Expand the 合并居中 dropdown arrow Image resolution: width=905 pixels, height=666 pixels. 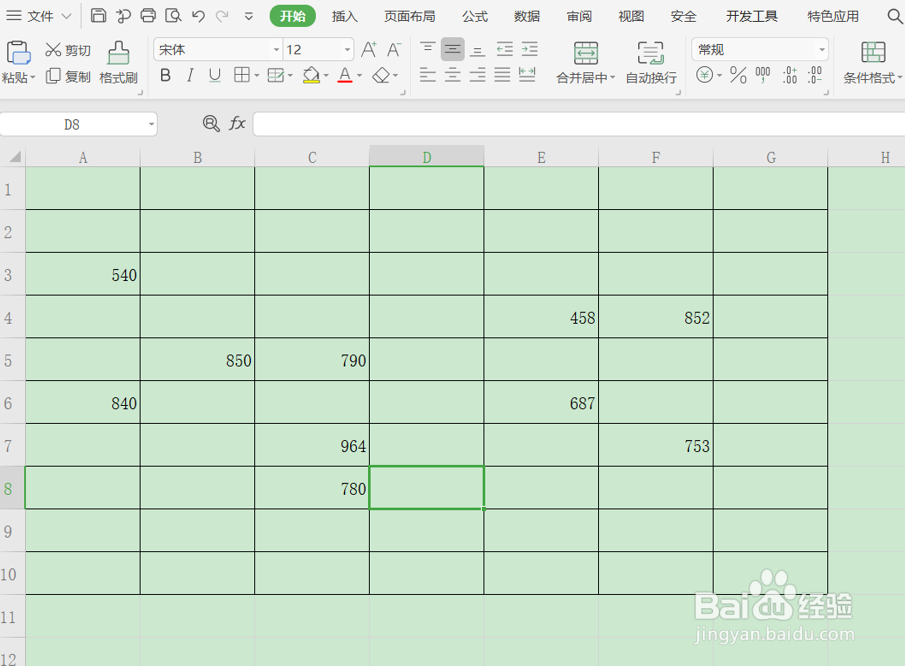tap(612, 77)
